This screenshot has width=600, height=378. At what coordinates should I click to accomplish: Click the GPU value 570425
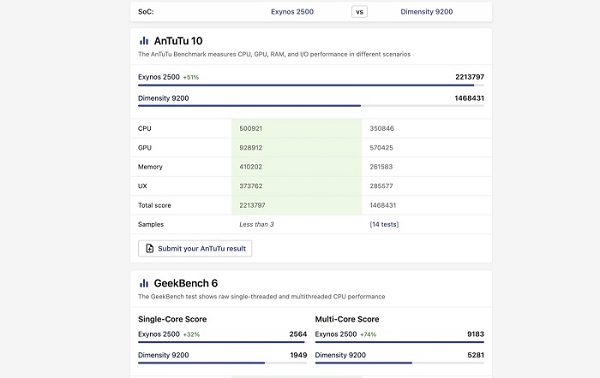click(381, 148)
